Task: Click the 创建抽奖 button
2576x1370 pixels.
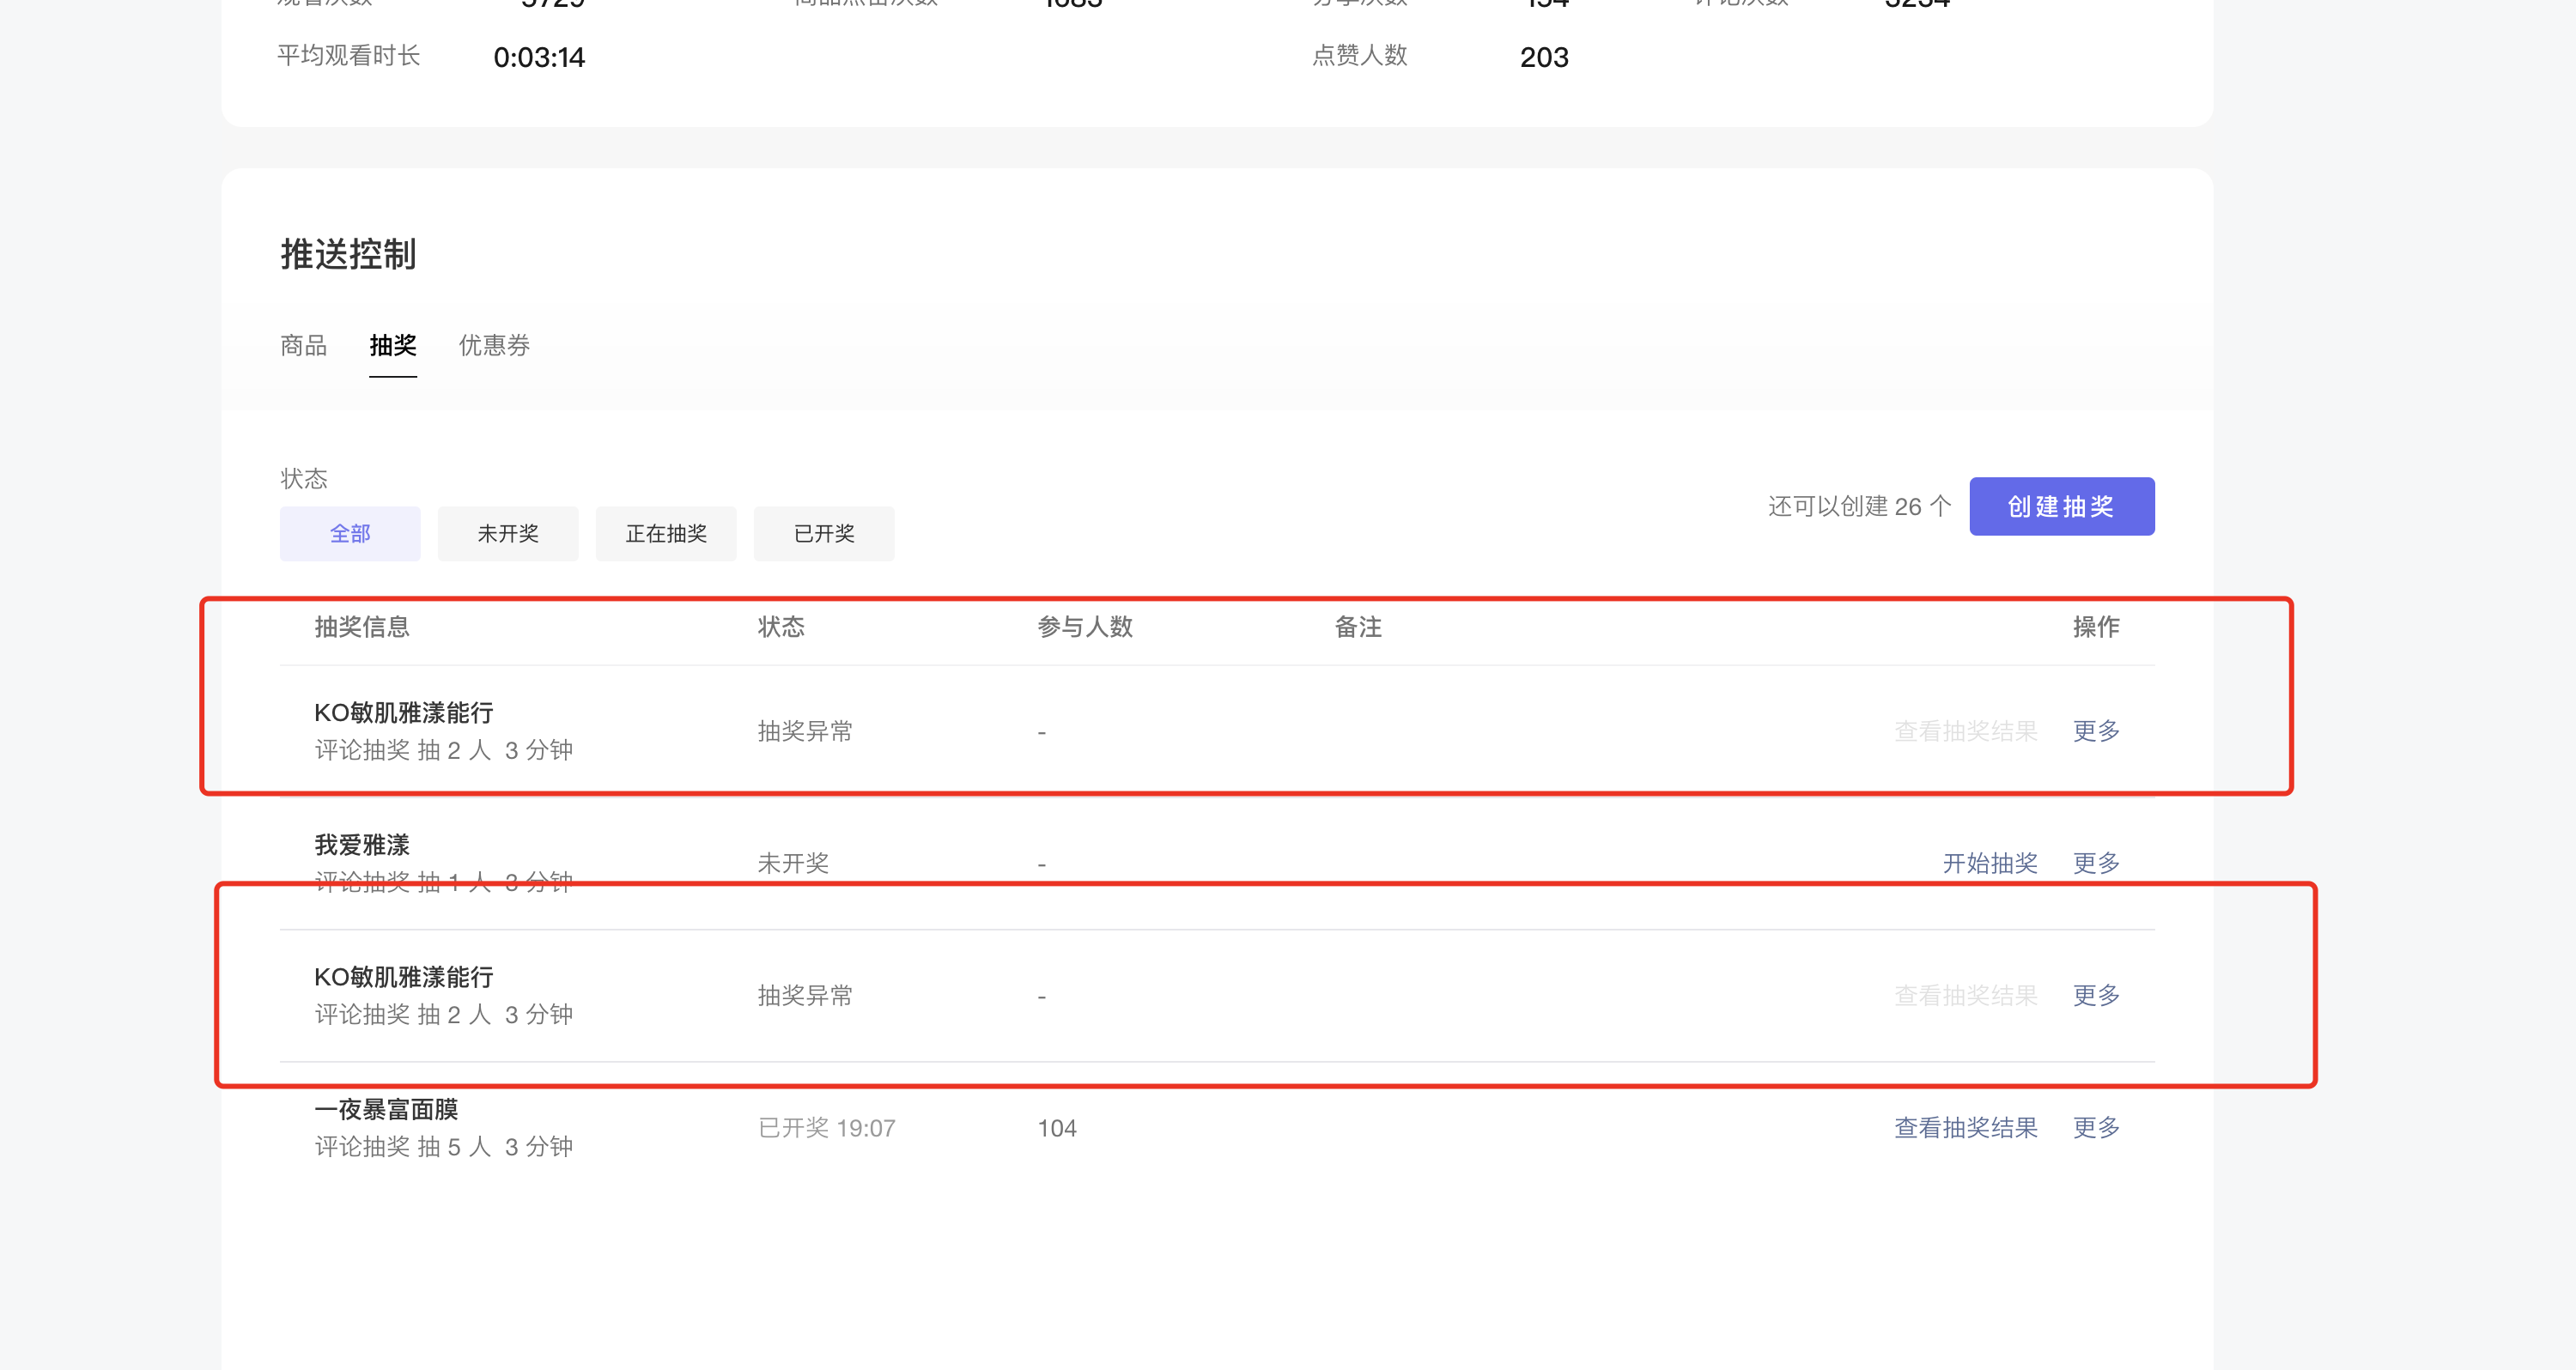Action: tap(2061, 506)
